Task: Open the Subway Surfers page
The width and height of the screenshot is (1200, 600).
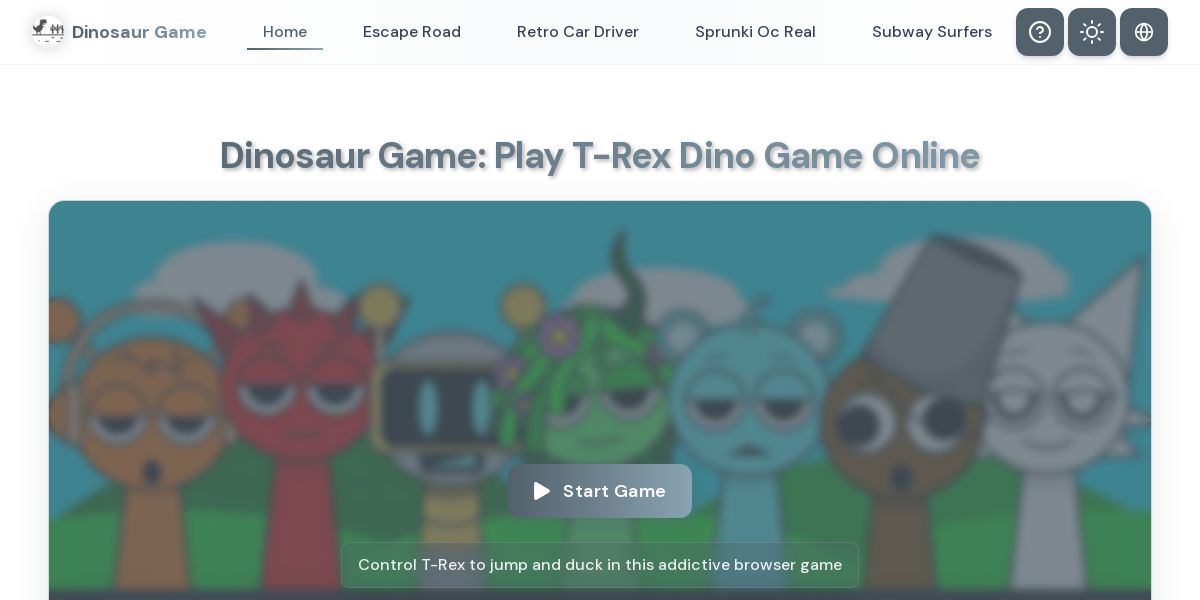Action: 932,32
